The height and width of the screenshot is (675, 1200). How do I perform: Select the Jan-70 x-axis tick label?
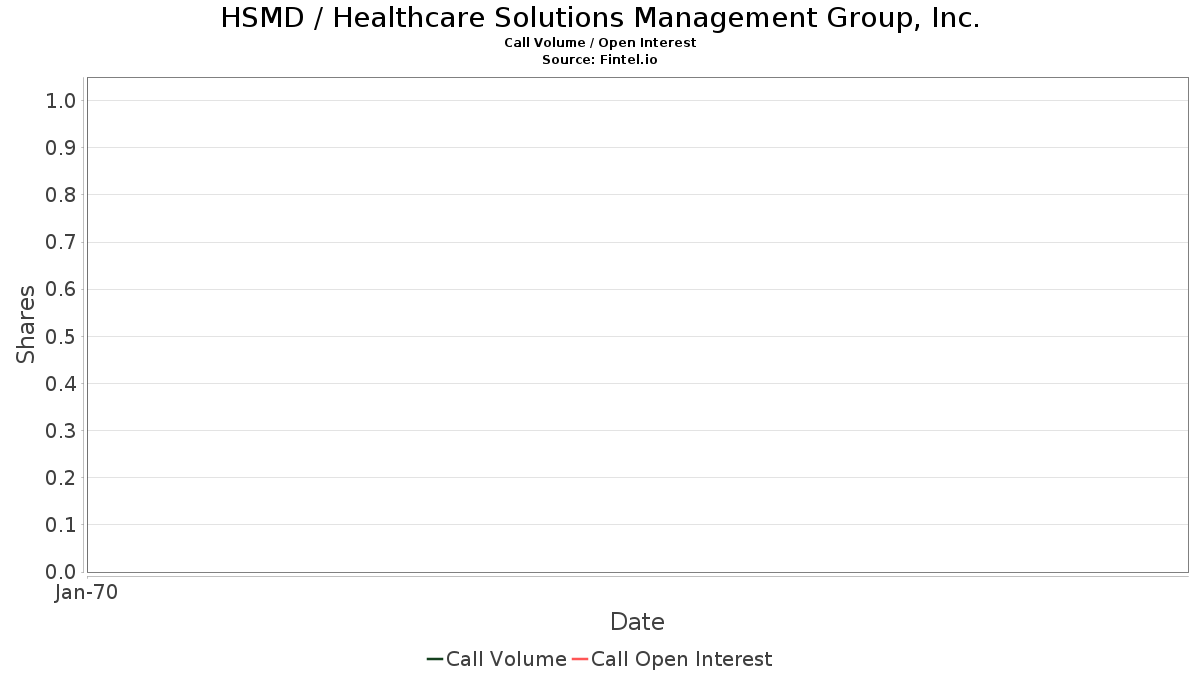87,593
